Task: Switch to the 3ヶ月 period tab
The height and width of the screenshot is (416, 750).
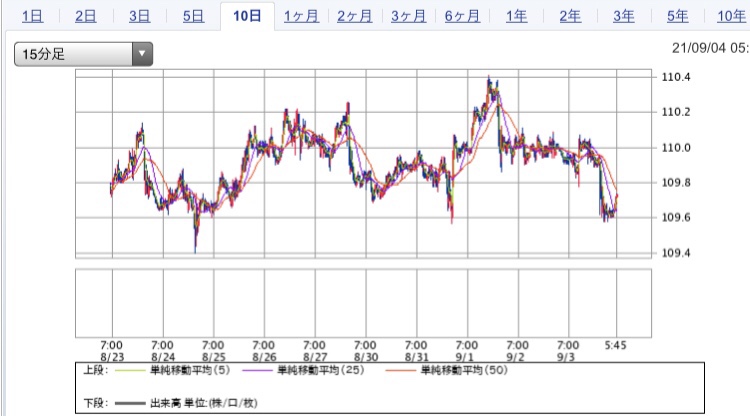Action: coord(408,16)
